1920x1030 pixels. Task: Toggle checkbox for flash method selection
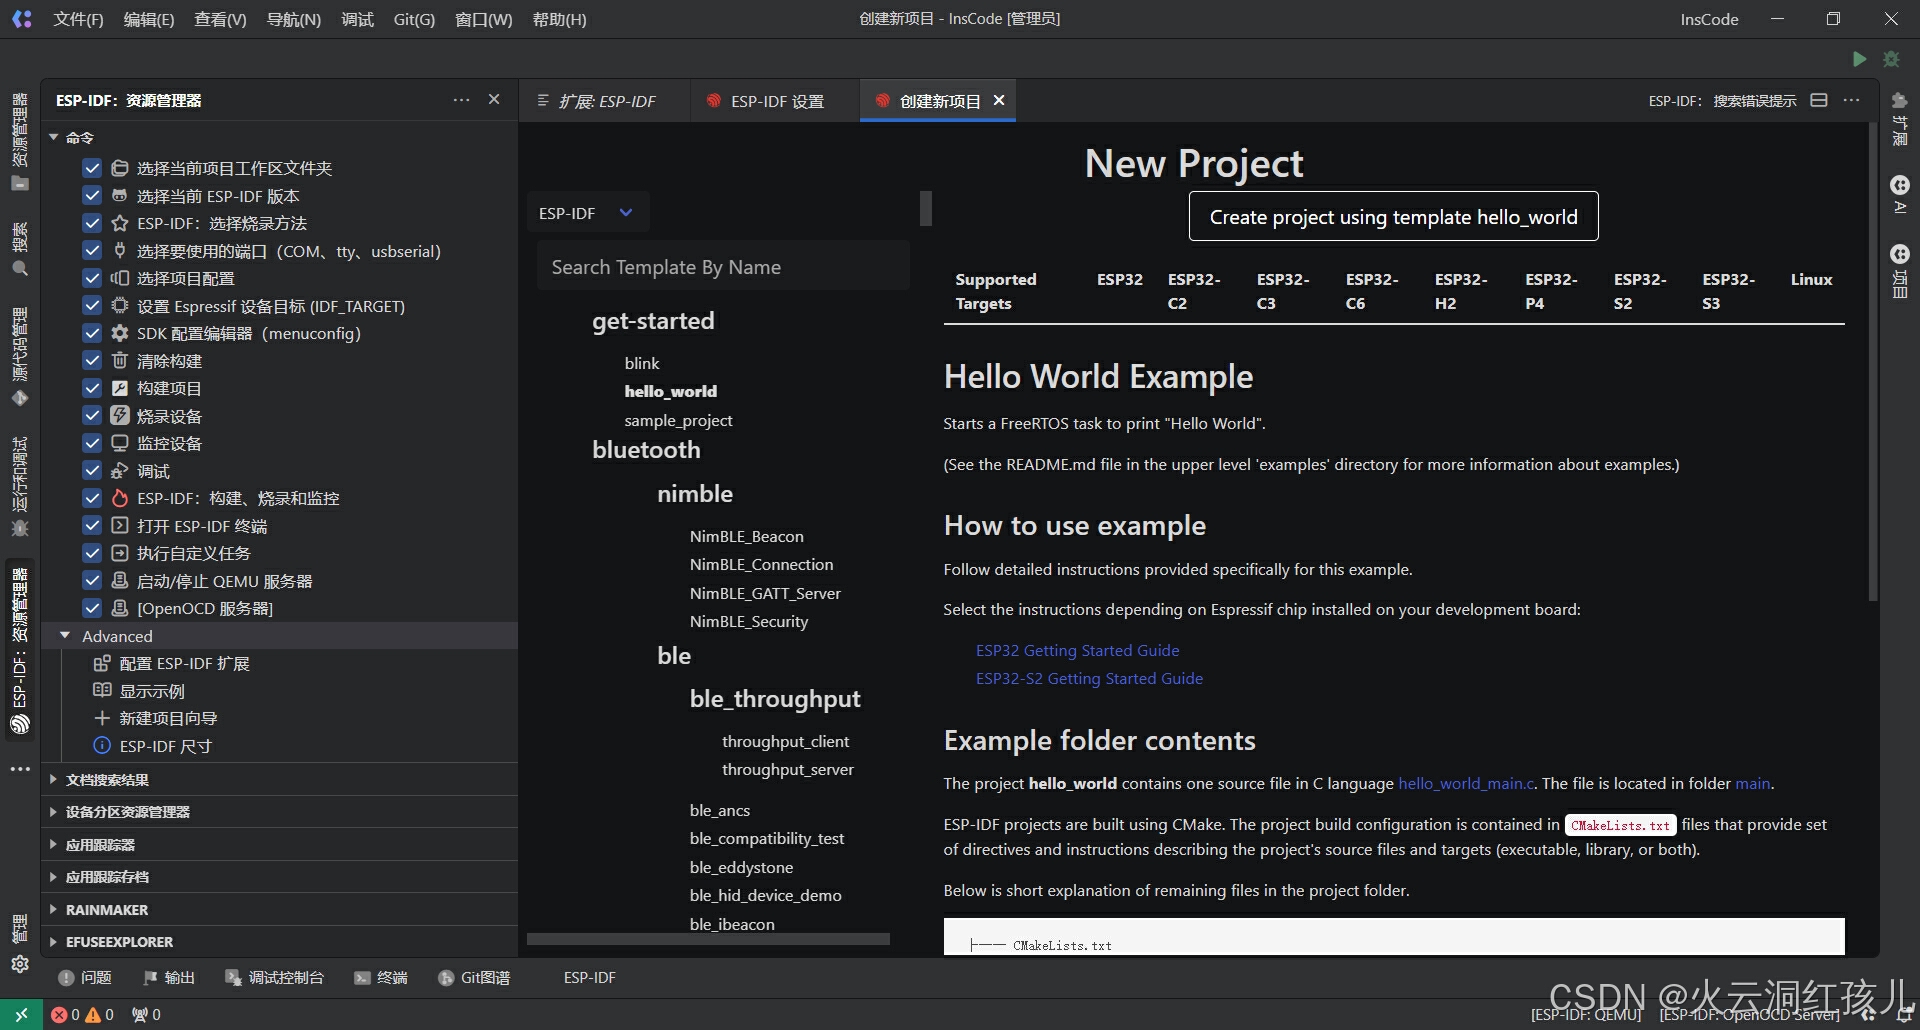92,223
